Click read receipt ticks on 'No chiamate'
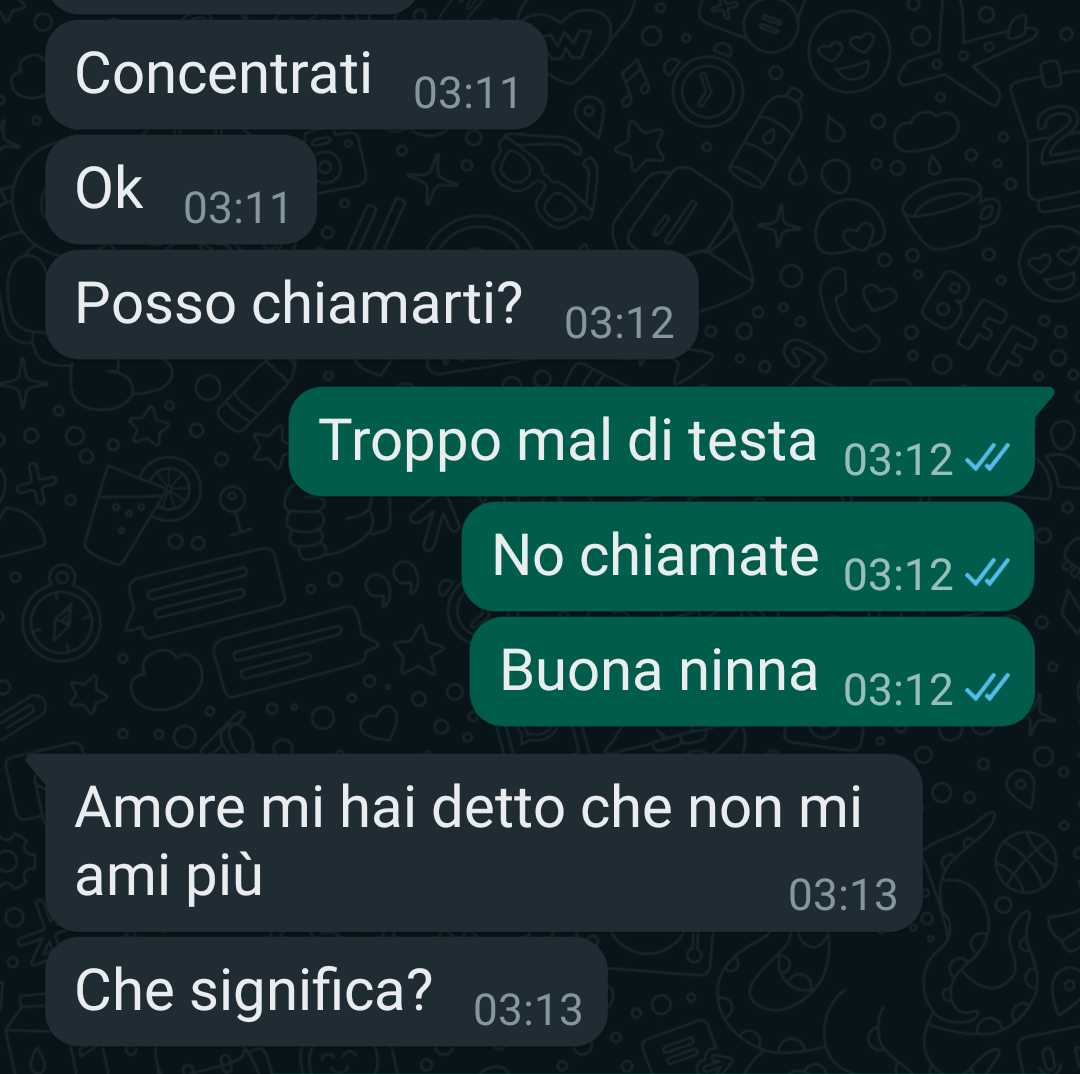Viewport: 1080px width, 1074px height. click(x=987, y=573)
